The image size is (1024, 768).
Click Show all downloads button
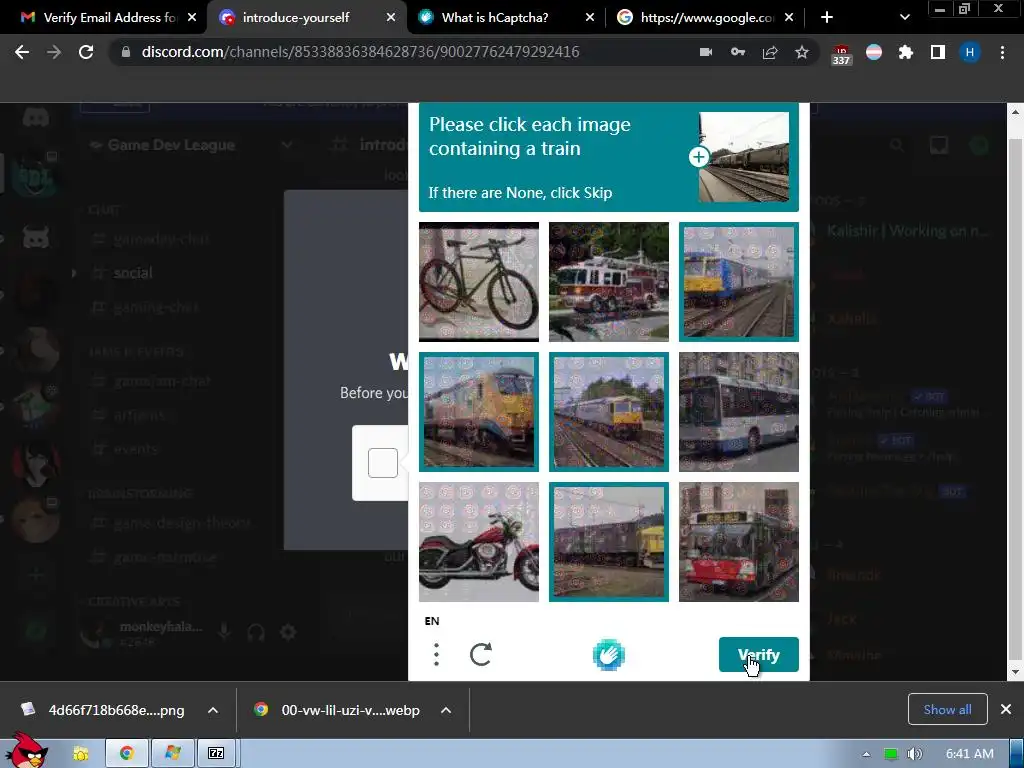tap(947, 709)
